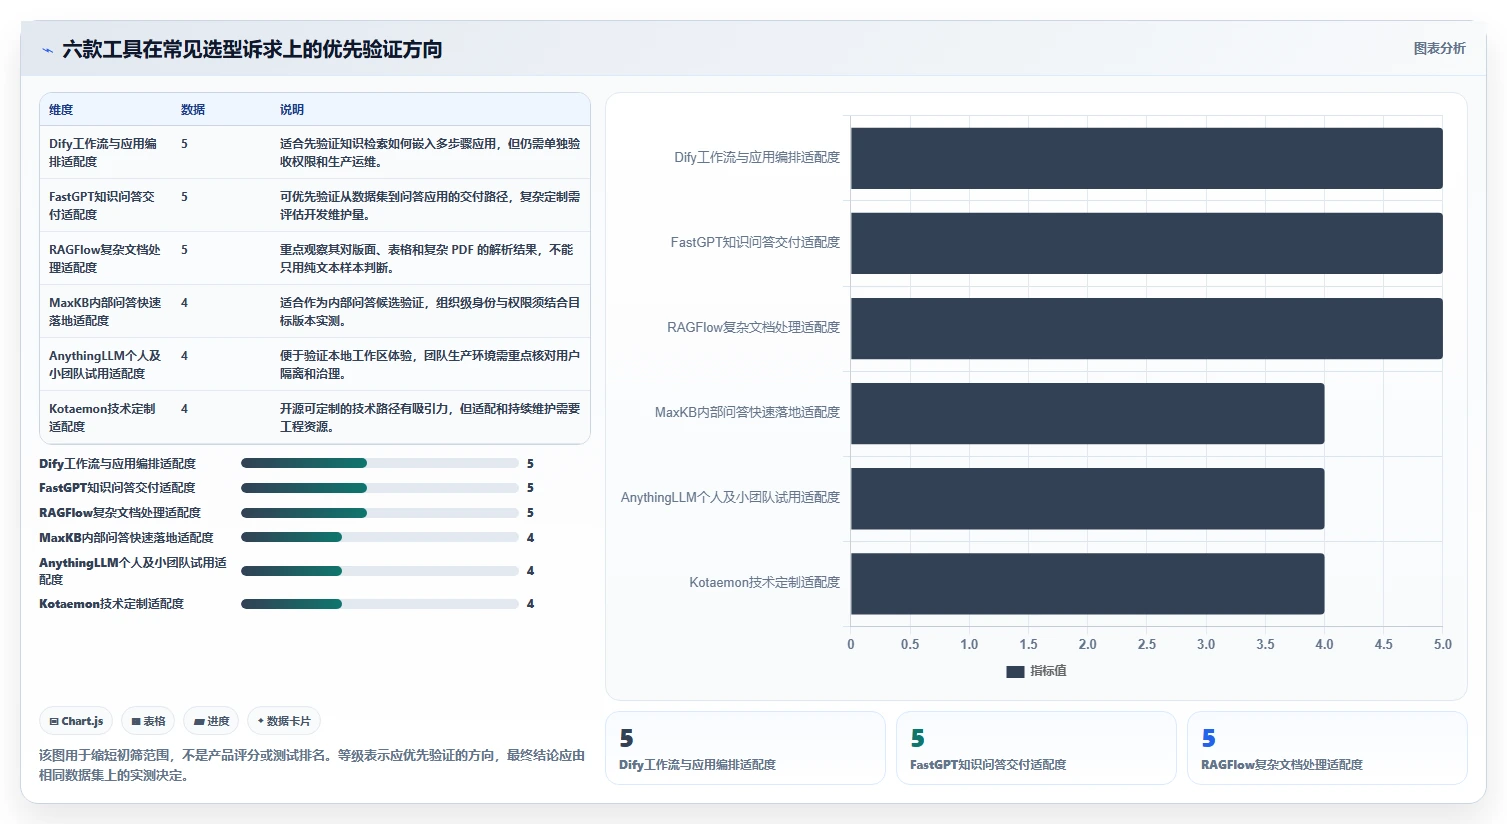Select the Kotaemon技术定制适配度 table cell

(105, 417)
